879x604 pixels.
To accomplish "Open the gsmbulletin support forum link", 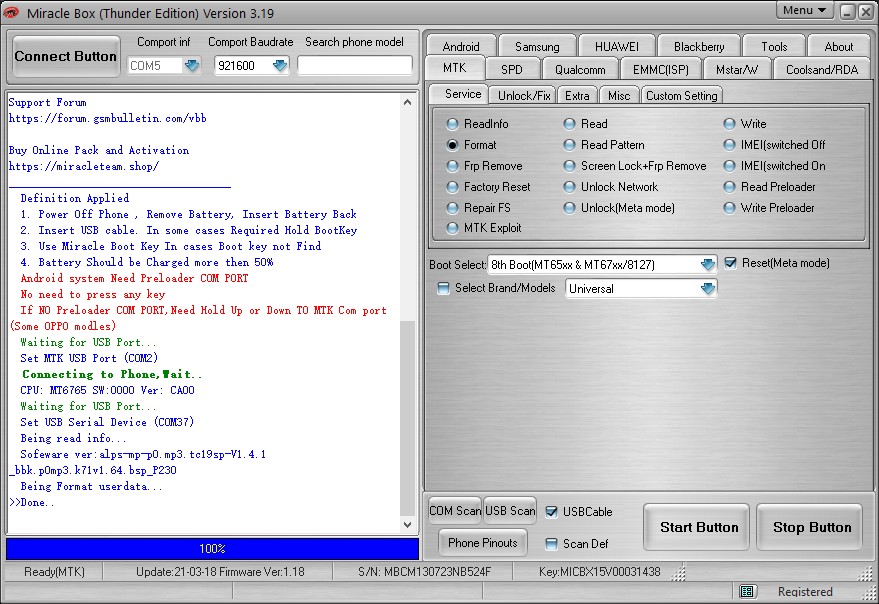I will pos(108,118).
